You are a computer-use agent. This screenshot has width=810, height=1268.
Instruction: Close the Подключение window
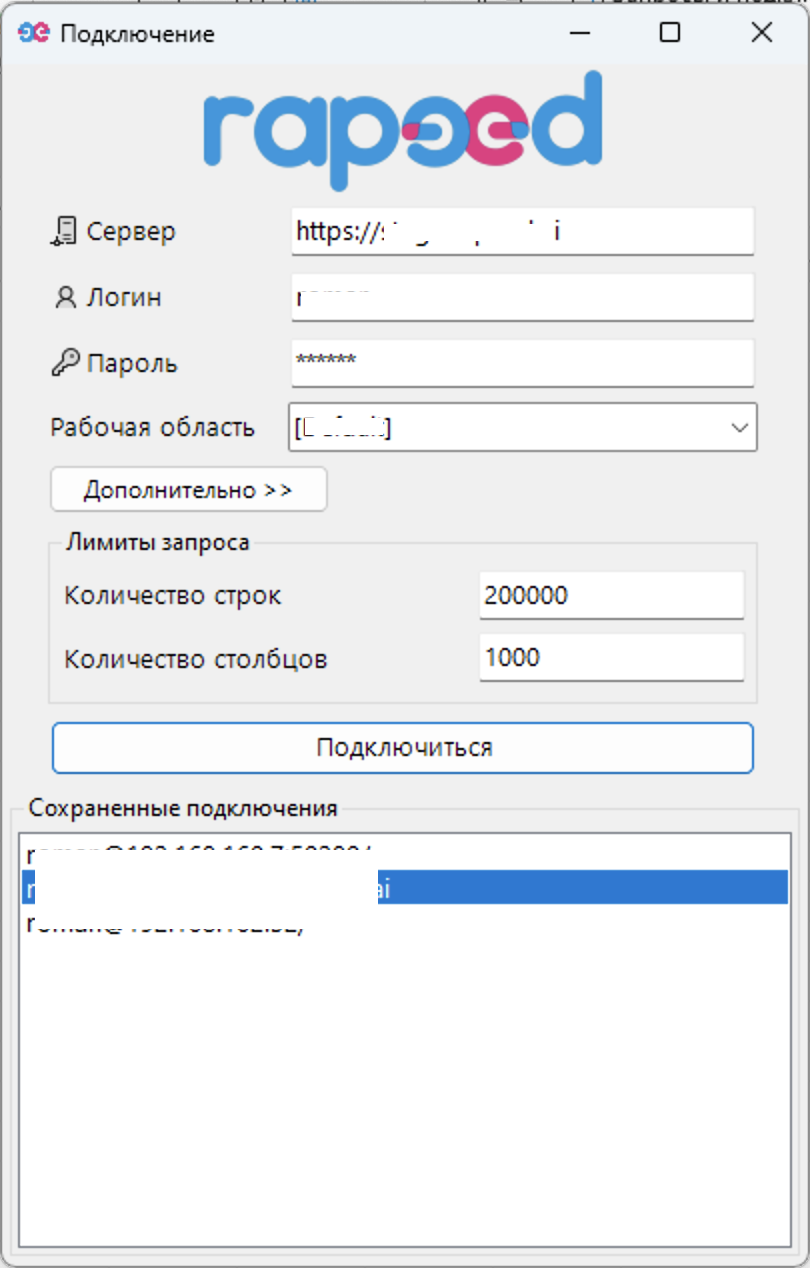coord(761,33)
